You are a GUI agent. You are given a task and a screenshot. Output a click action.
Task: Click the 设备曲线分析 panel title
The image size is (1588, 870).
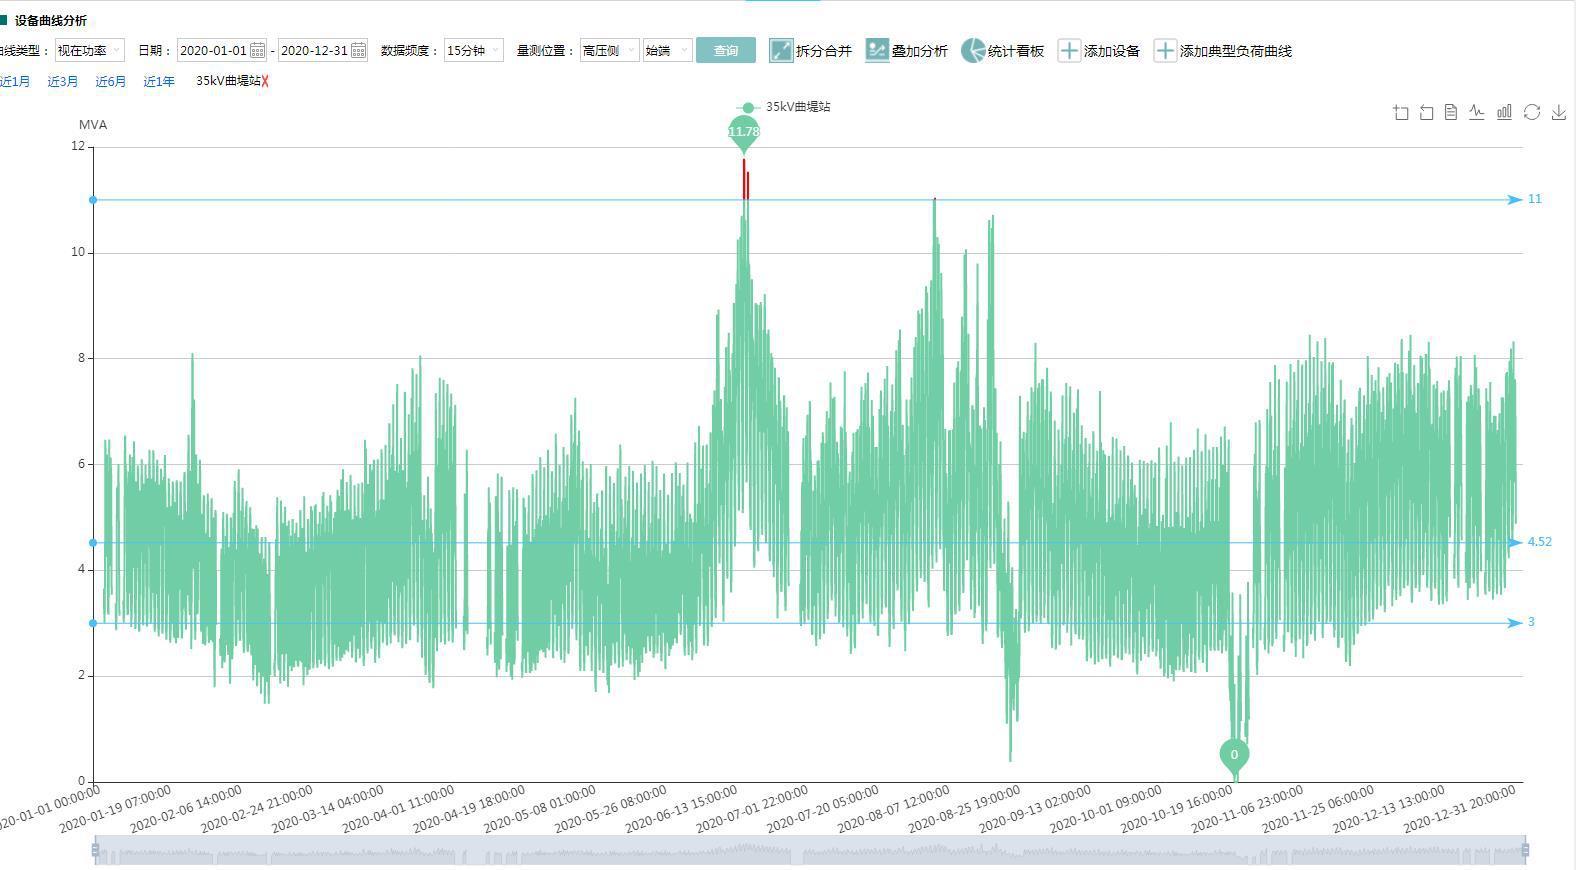tap(51, 20)
